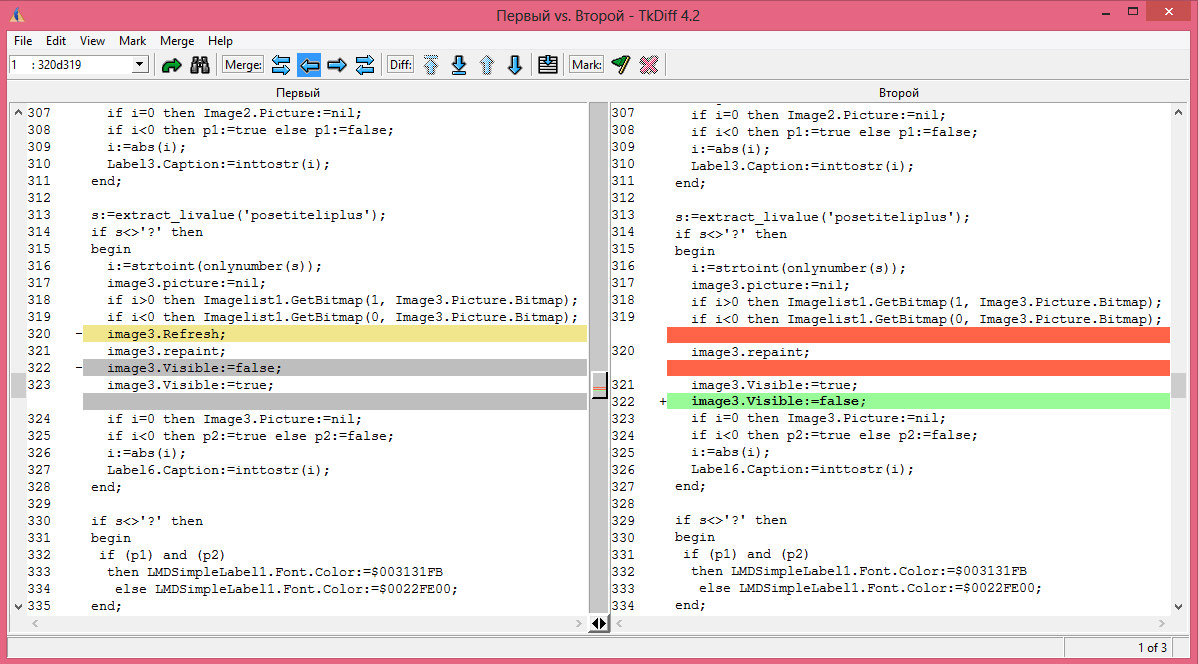Open the 320d319 difference dropdown

140,64
